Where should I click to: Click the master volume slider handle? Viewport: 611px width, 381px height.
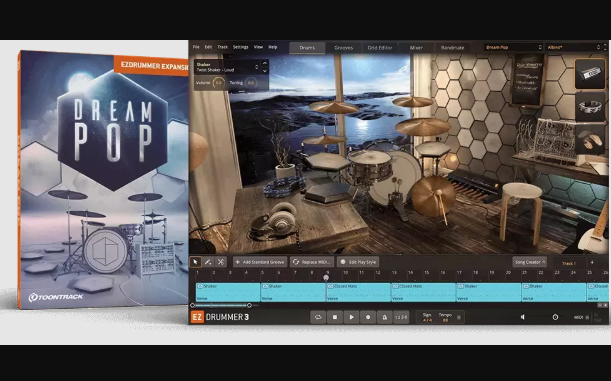pyautogui.click(x=555, y=318)
